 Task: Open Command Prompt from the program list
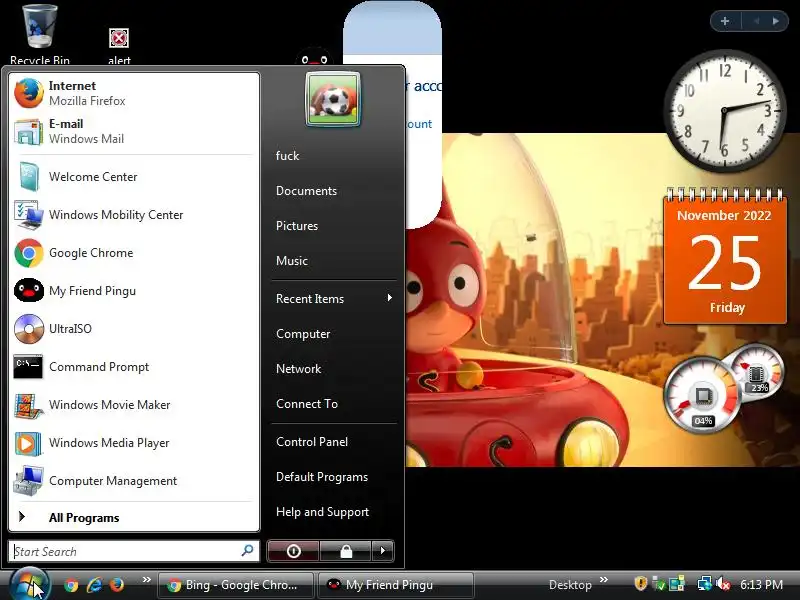click(134, 366)
